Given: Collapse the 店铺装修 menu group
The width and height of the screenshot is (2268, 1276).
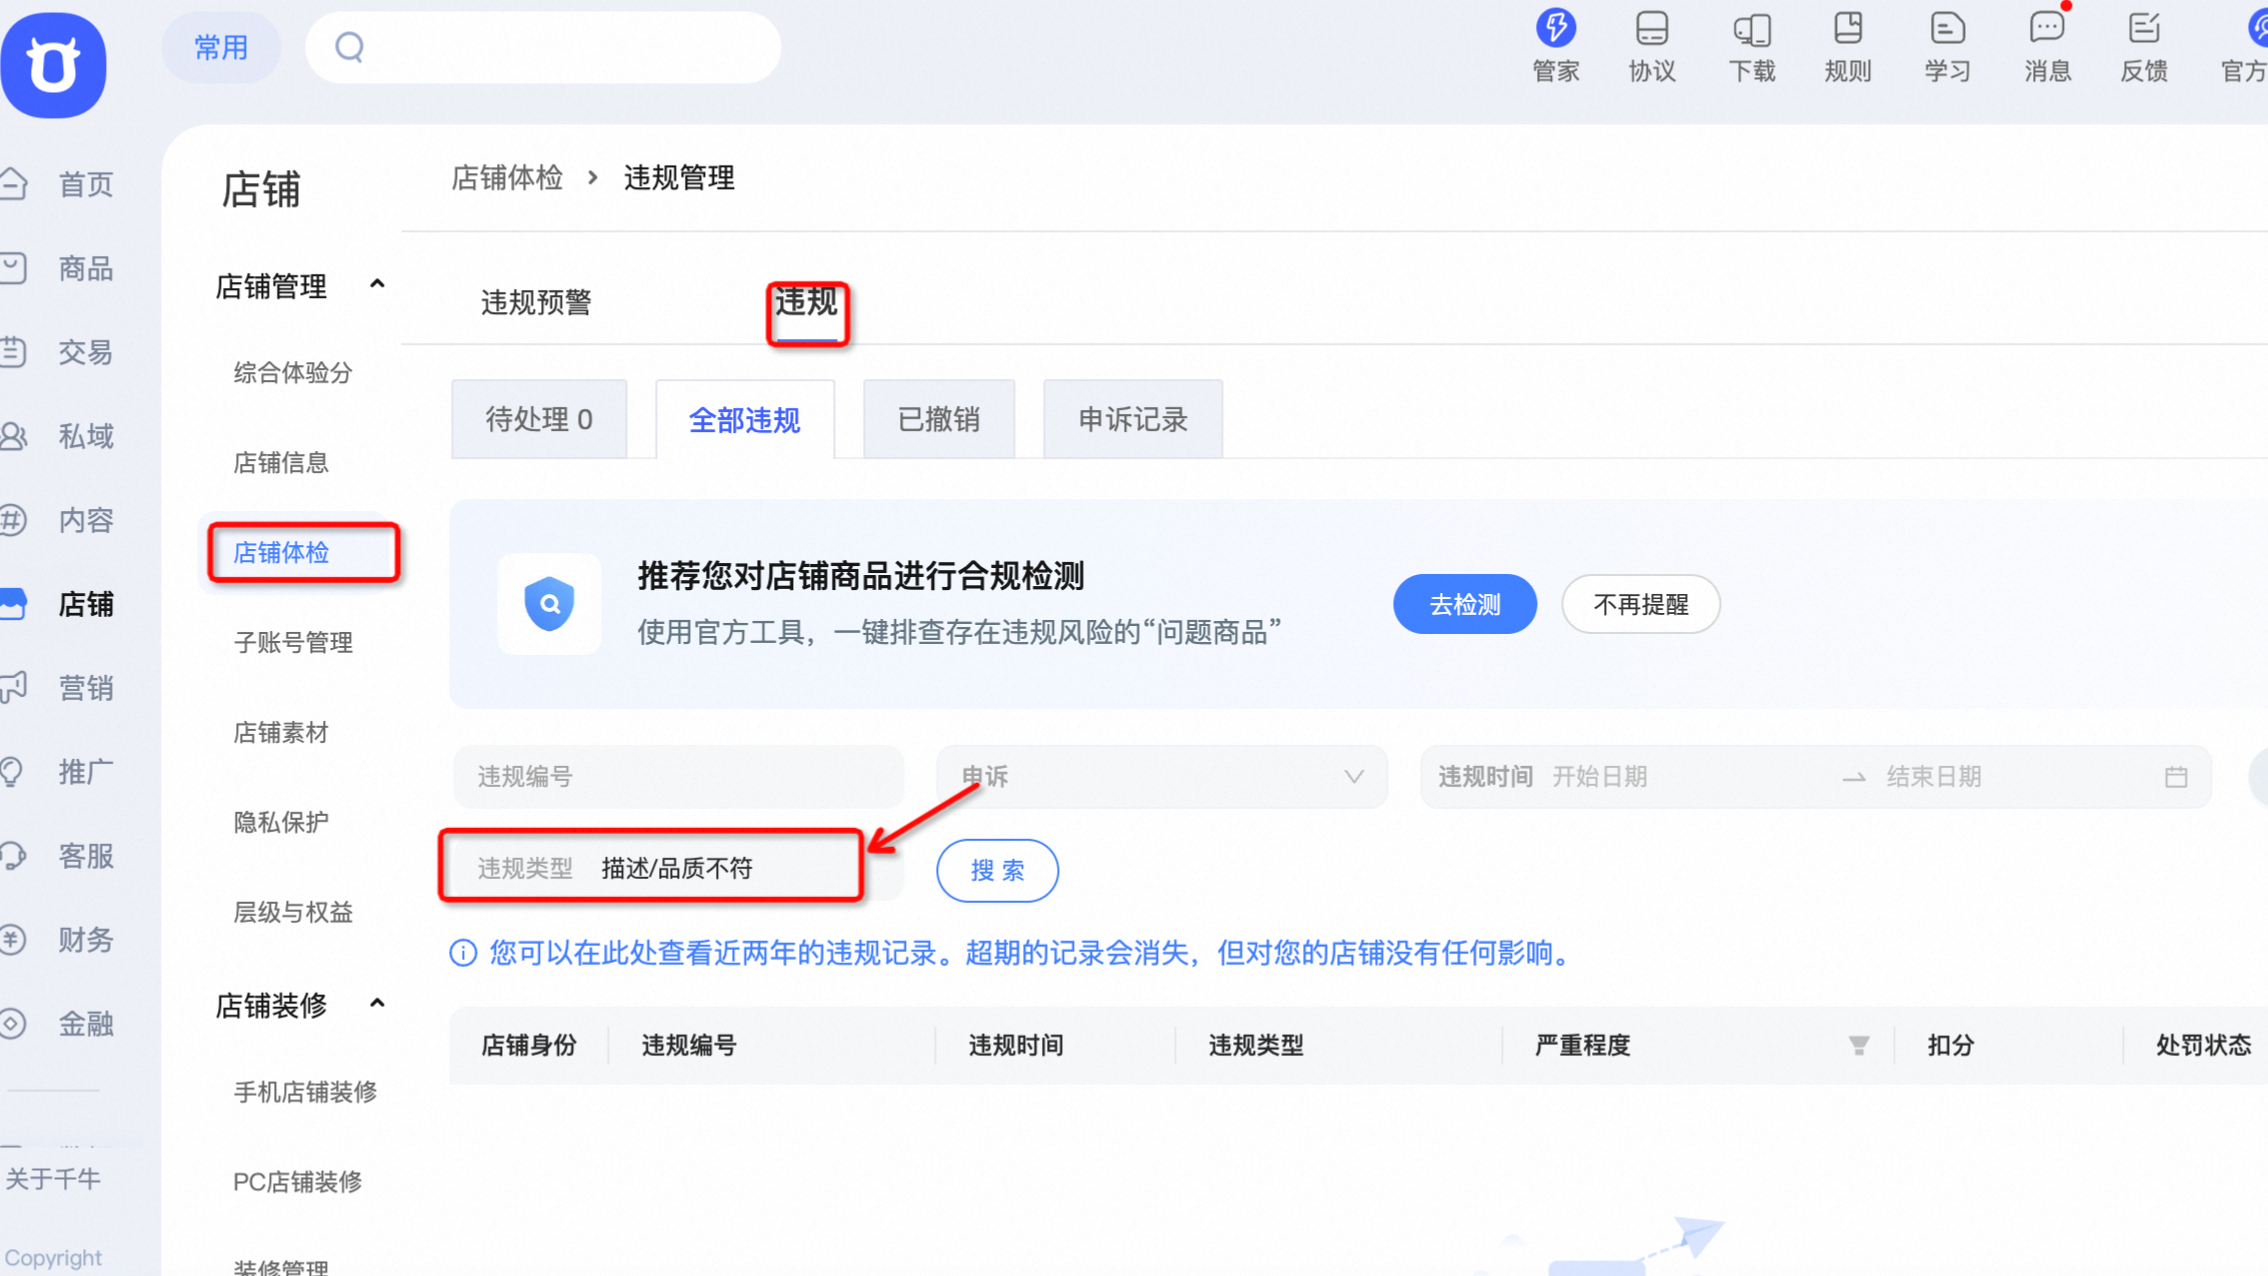Looking at the screenshot, I should [377, 1004].
